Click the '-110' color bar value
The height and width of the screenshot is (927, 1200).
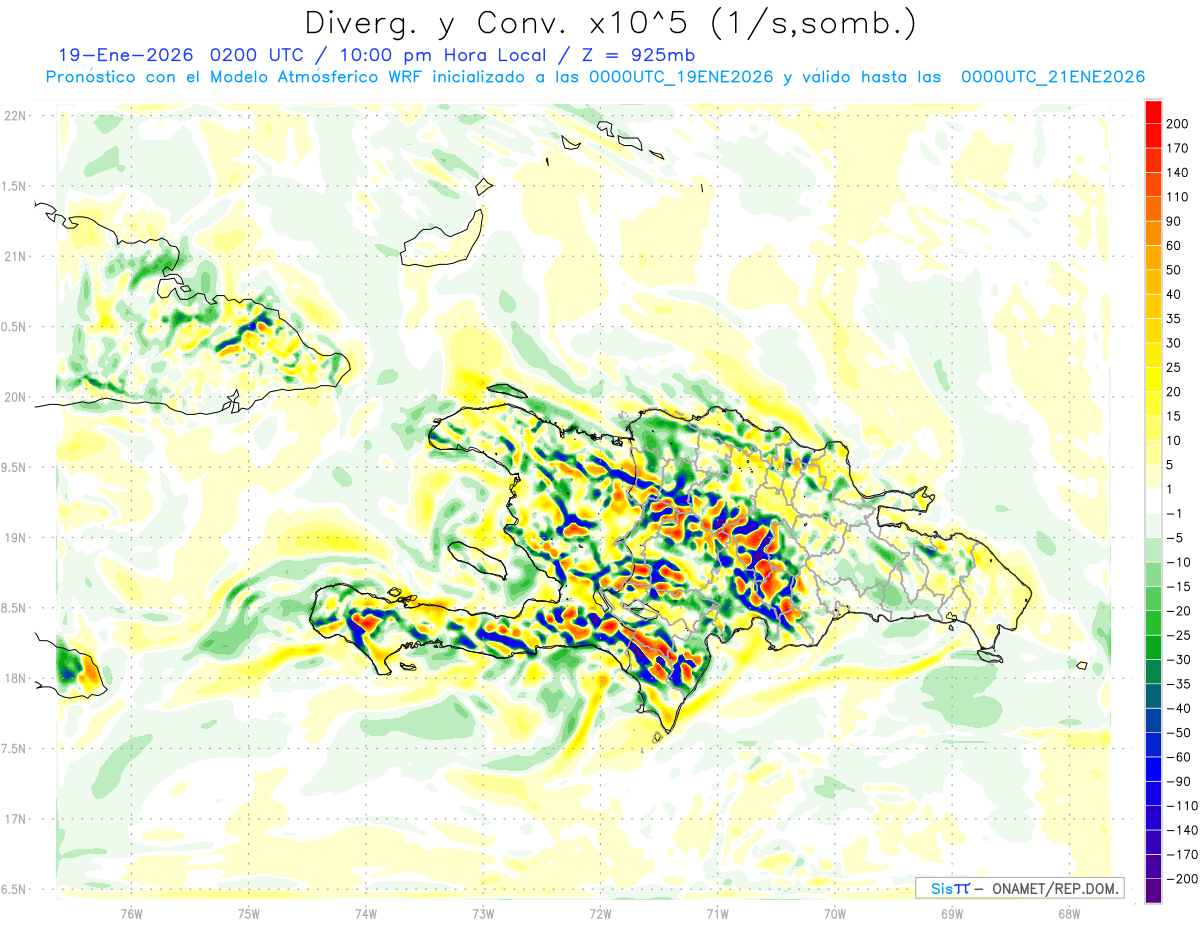(x=1182, y=806)
